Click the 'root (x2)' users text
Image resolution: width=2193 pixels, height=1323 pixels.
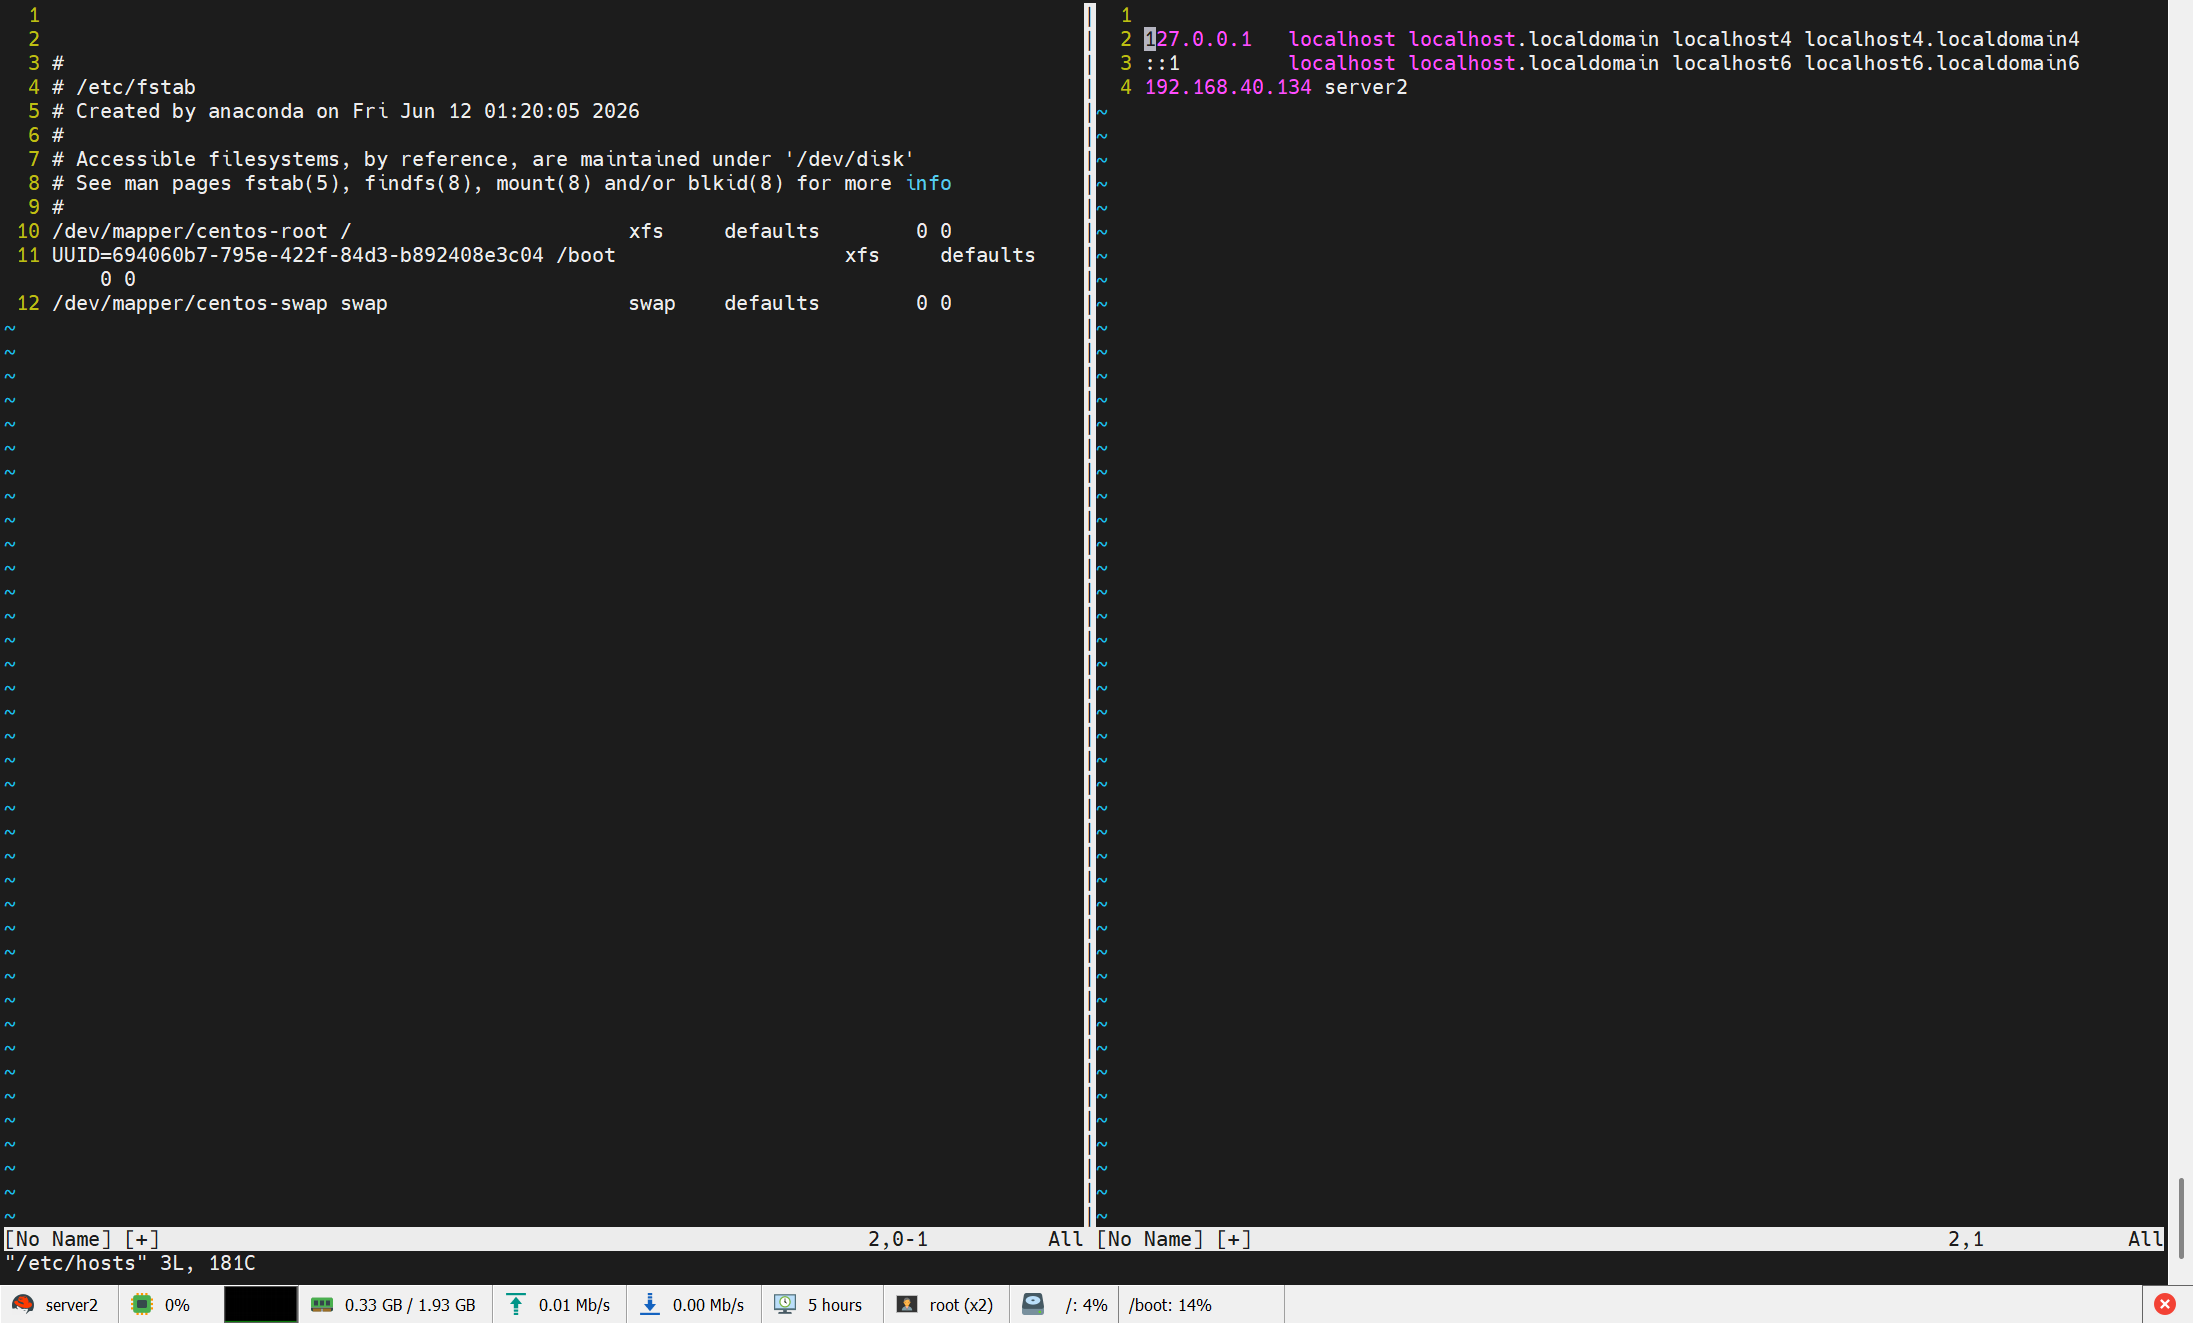point(961,1305)
